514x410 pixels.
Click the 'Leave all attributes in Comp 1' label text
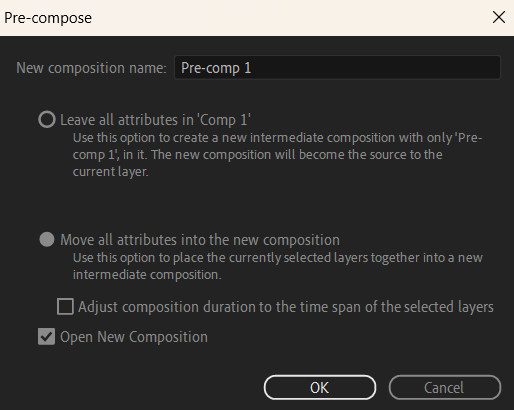[x=155, y=120]
